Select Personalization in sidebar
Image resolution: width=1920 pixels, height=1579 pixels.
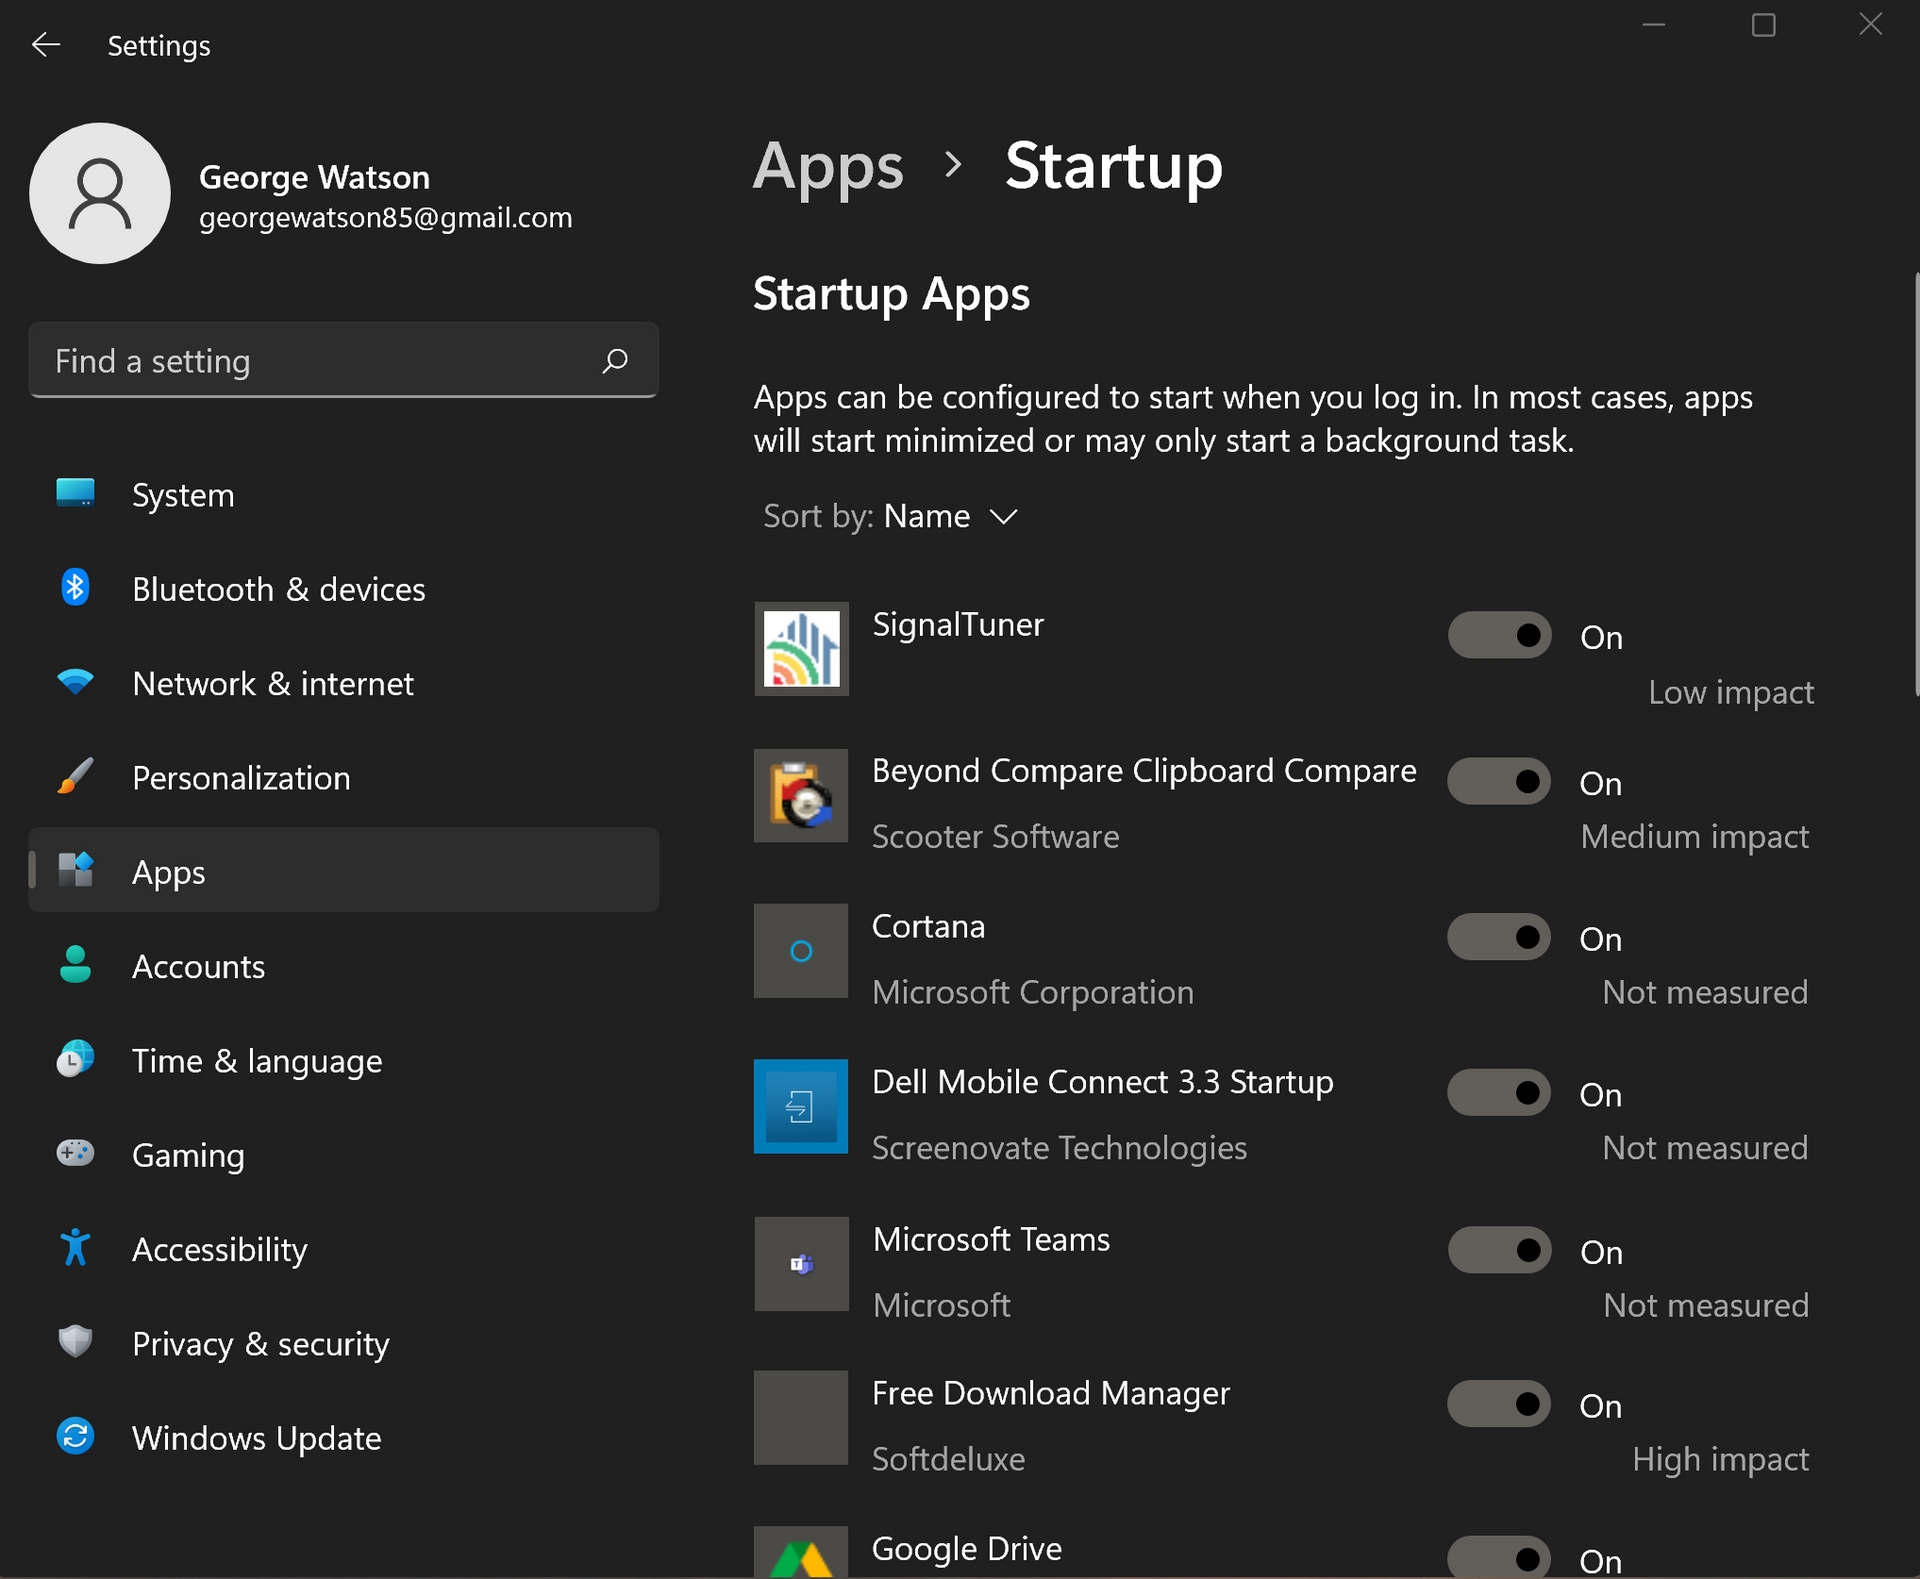(x=344, y=777)
